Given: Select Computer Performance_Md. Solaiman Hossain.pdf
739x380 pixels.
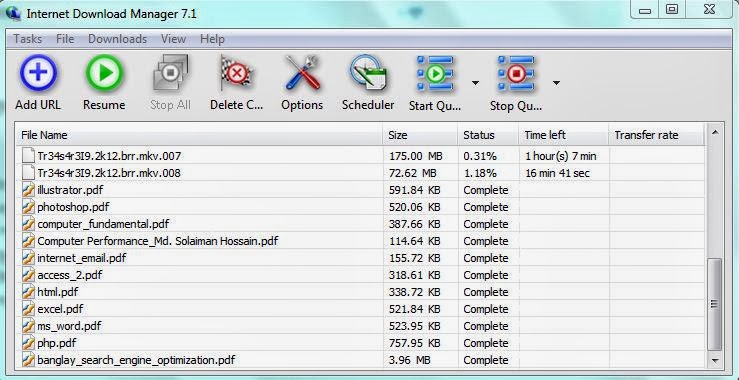Looking at the screenshot, I should tap(158, 241).
